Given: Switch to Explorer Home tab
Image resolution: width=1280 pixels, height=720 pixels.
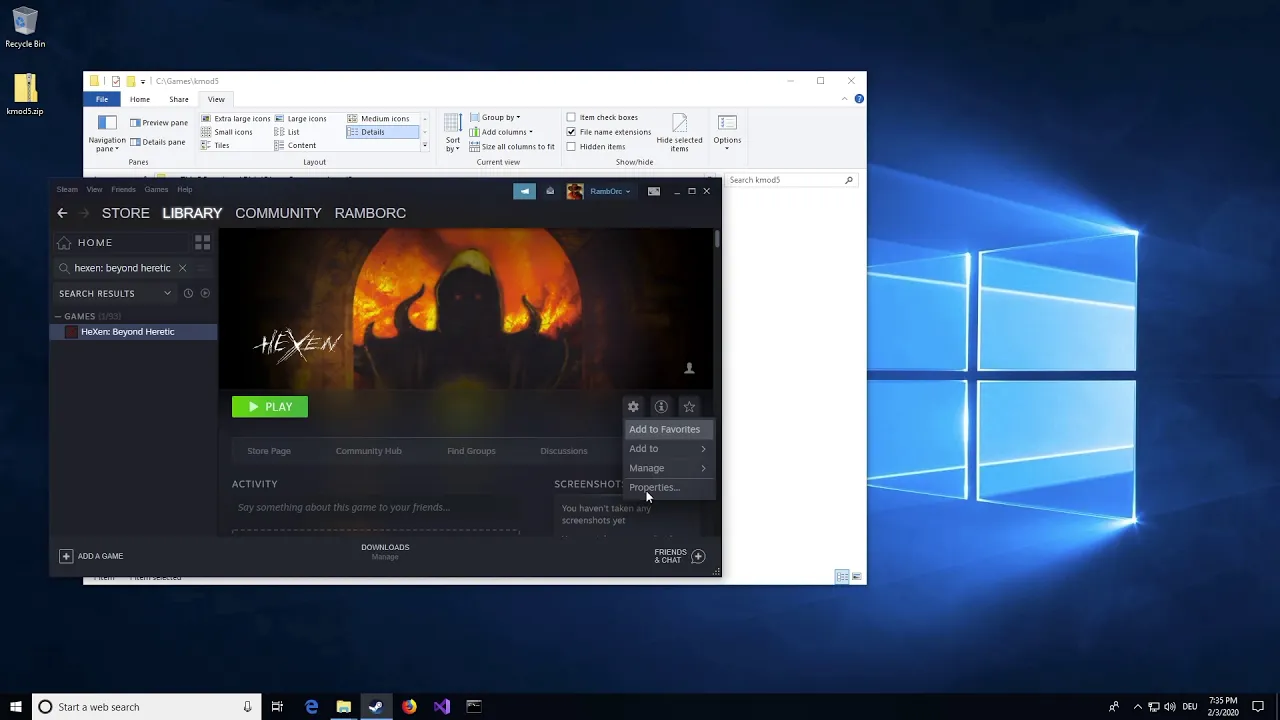Looking at the screenshot, I should tap(139, 99).
